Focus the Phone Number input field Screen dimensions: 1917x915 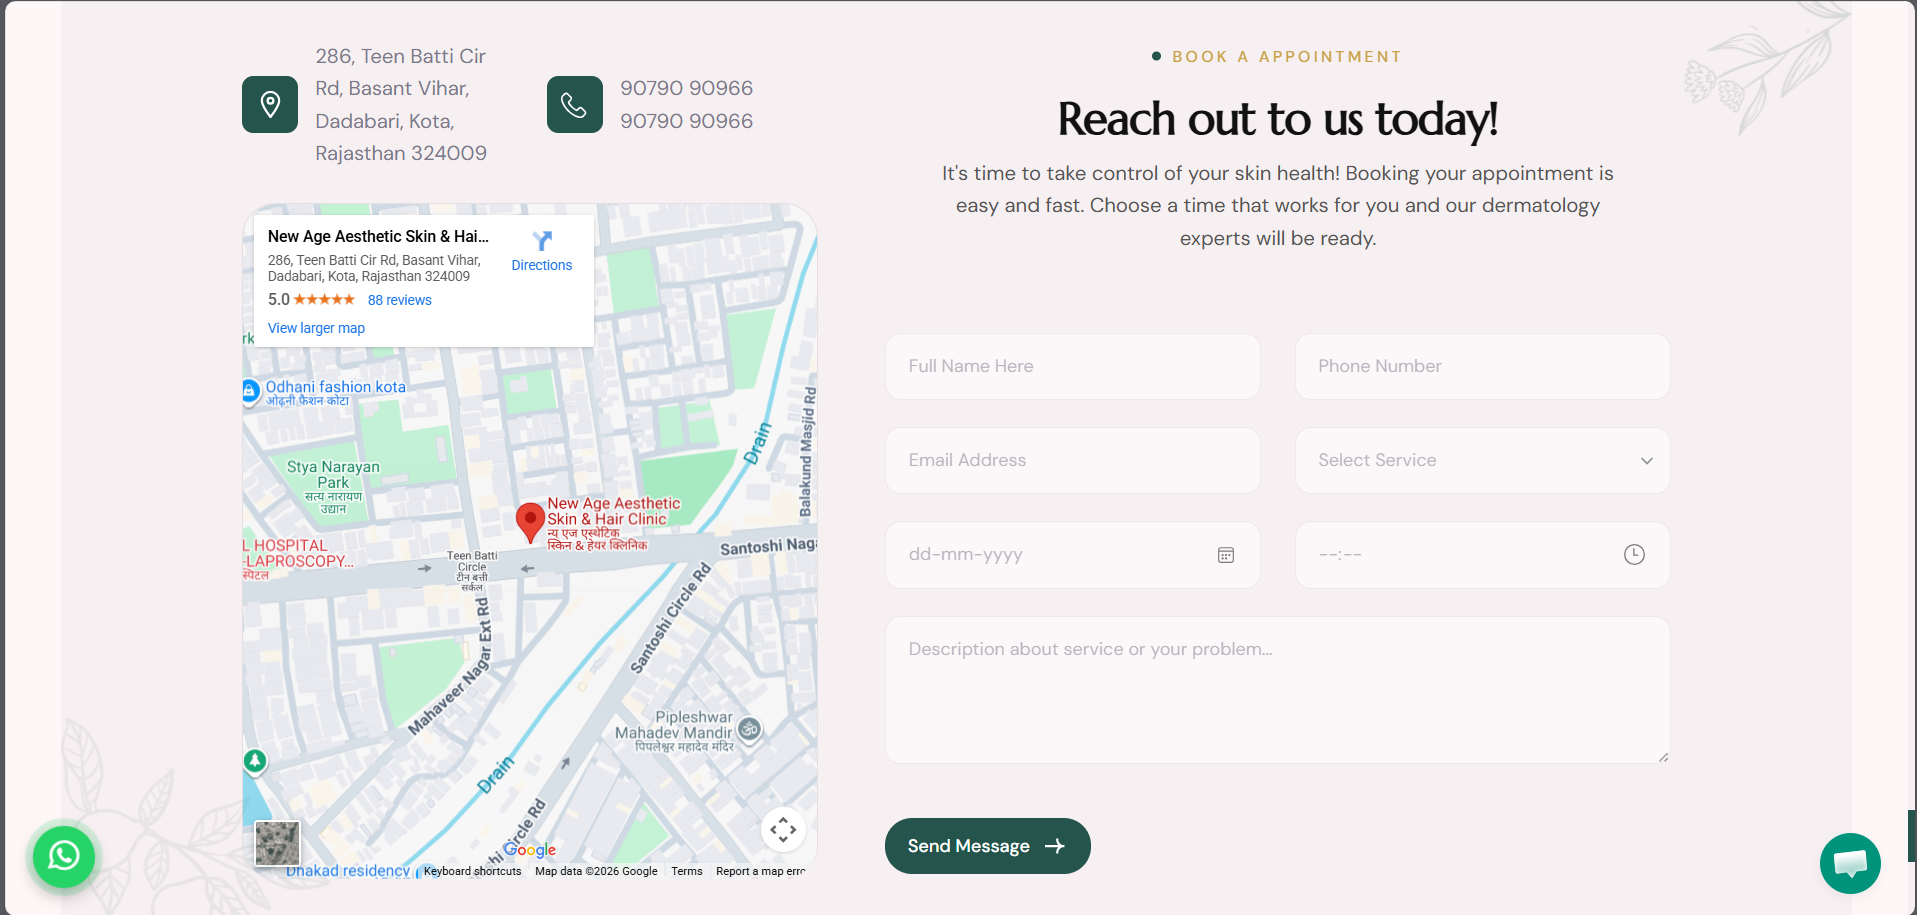tap(1482, 367)
